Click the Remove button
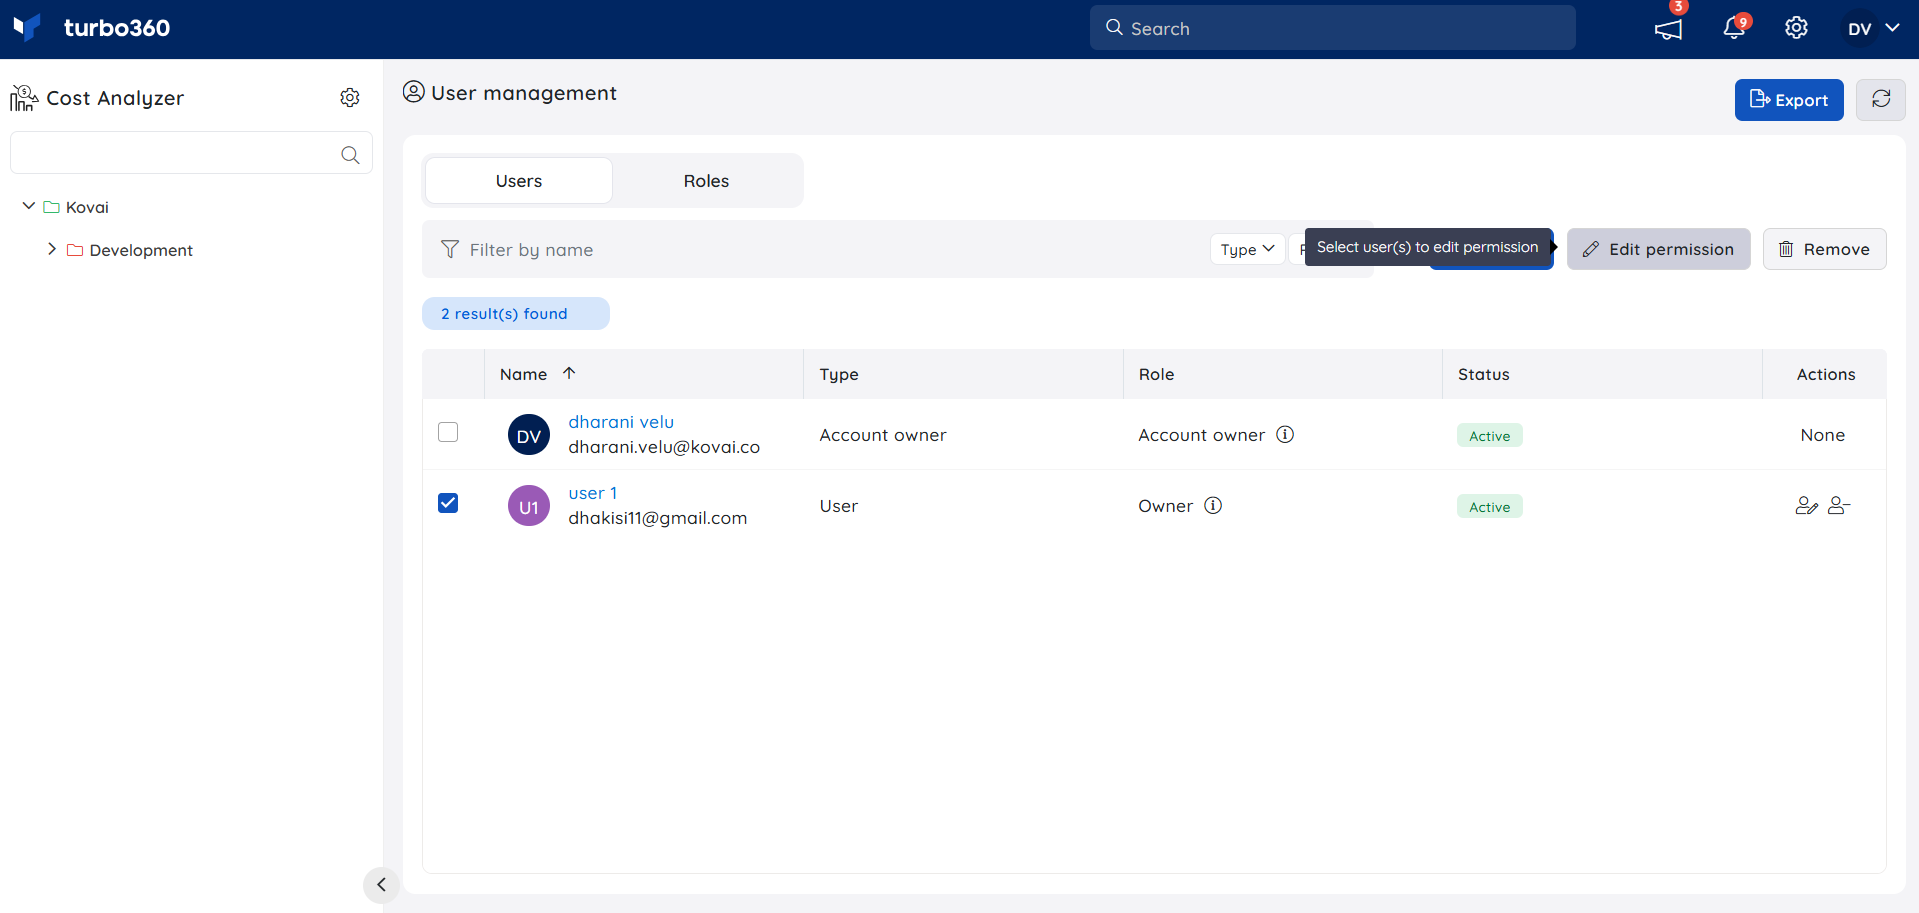This screenshot has height=913, width=1919. (1824, 249)
